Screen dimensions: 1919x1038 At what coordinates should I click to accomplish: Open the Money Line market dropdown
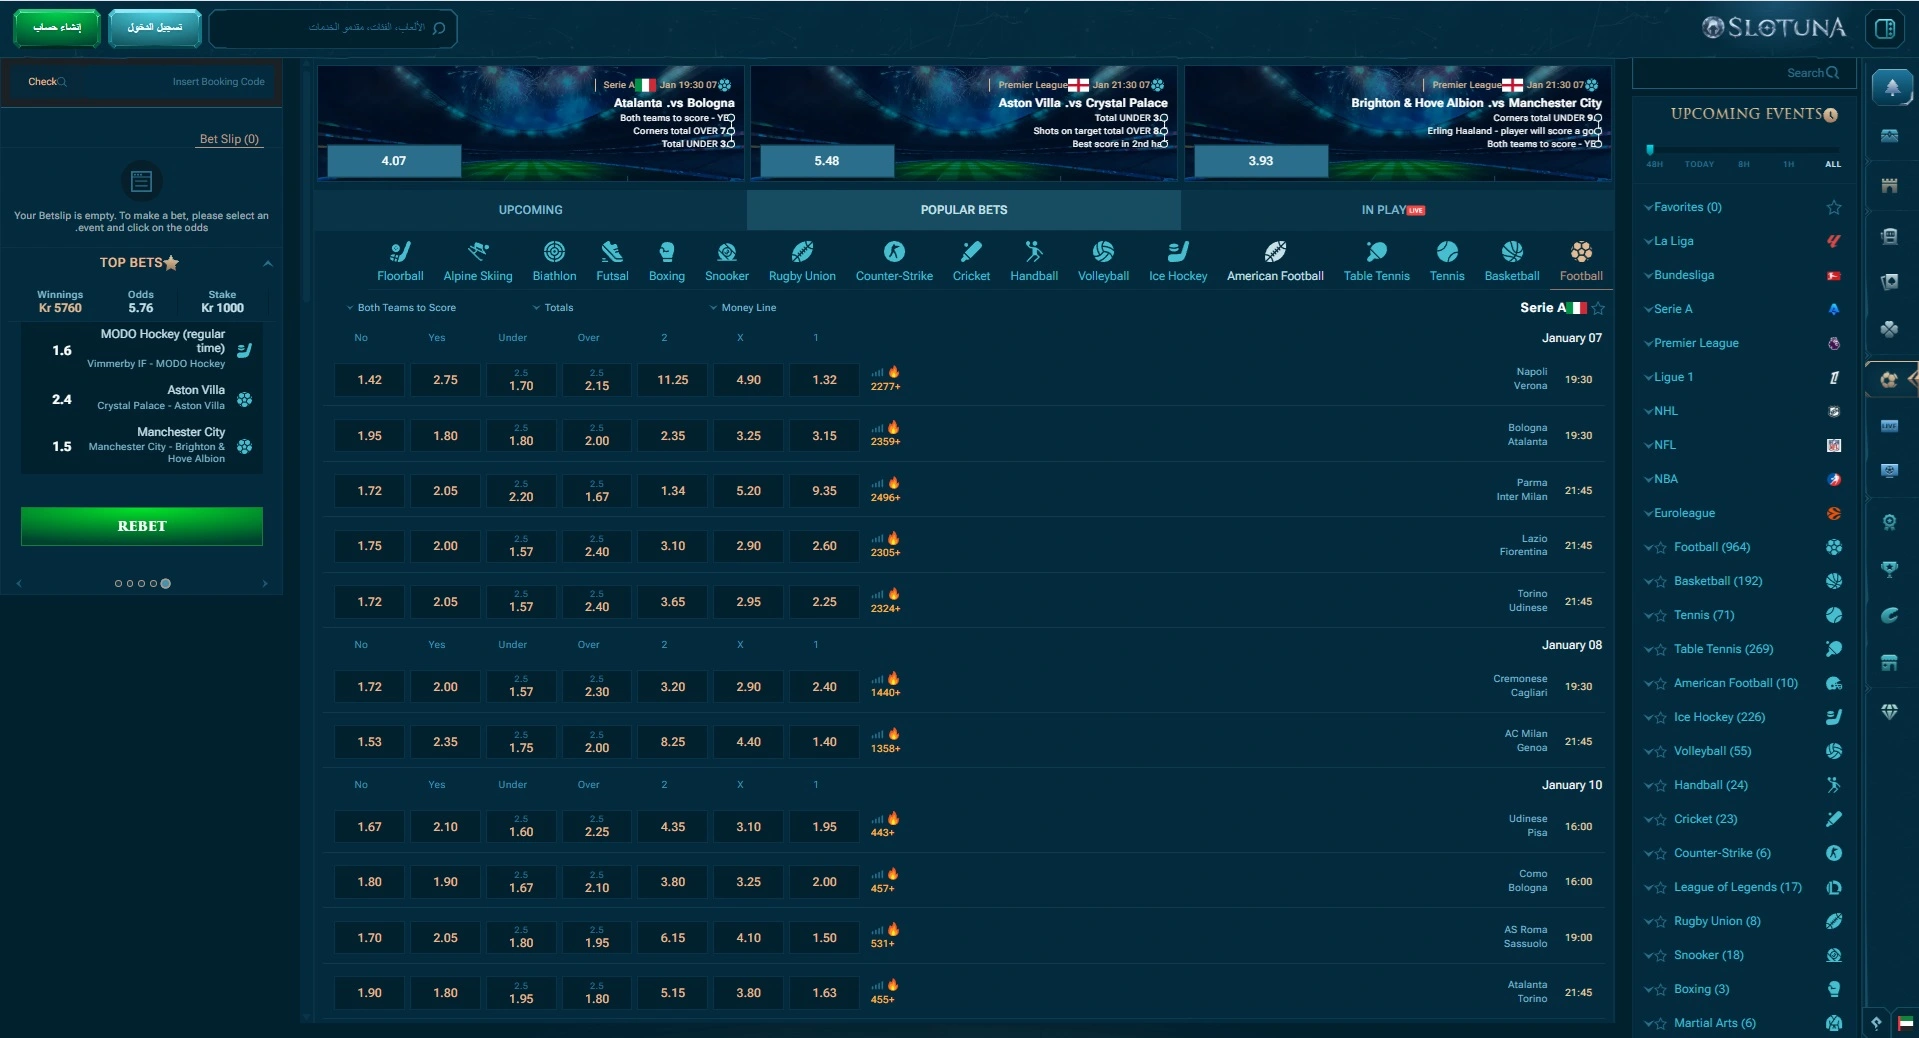pyautogui.click(x=743, y=308)
